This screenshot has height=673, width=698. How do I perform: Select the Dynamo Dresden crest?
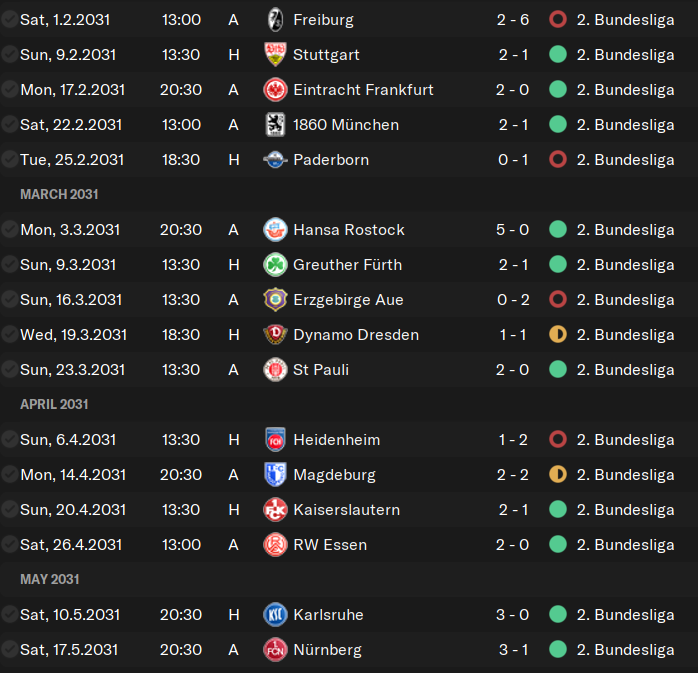coord(276,334)
